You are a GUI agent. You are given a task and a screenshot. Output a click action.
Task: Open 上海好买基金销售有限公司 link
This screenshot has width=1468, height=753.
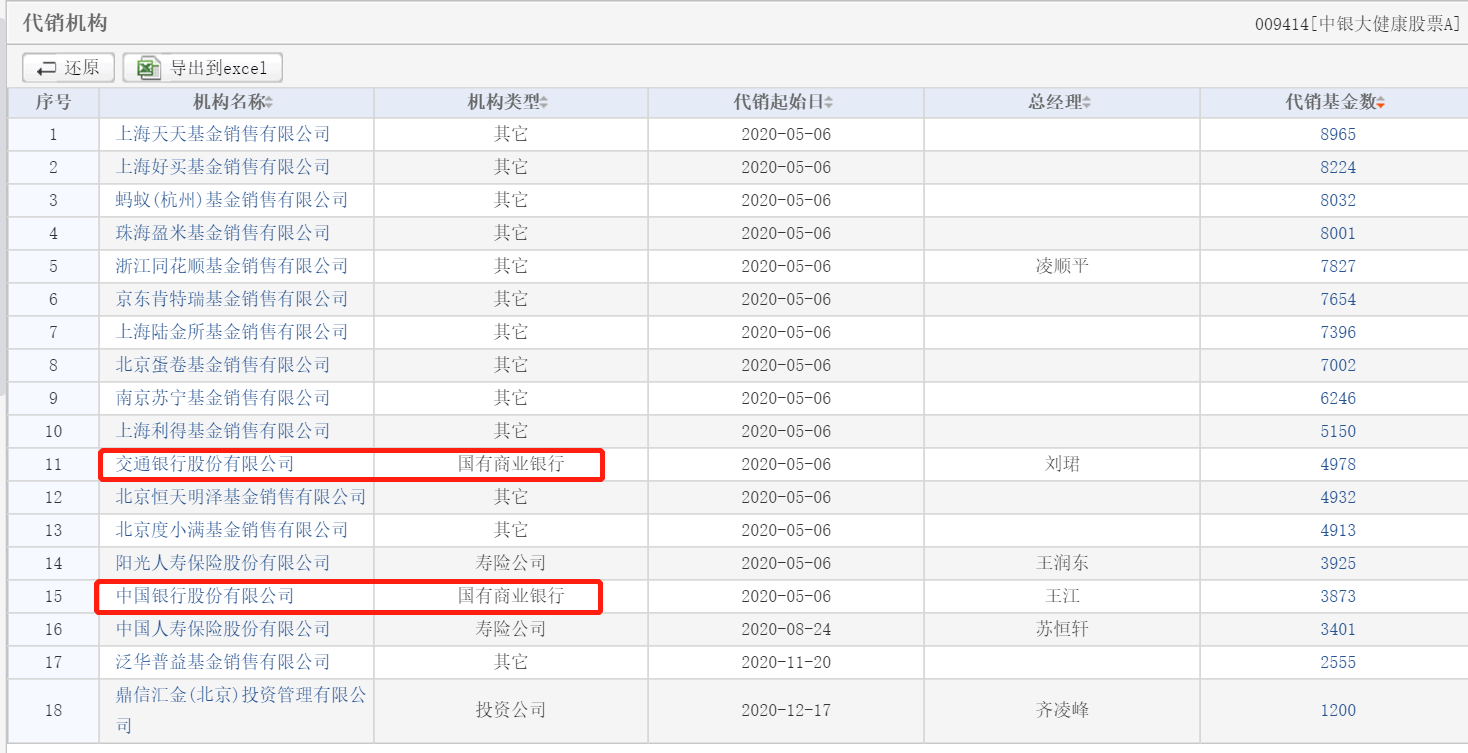coord(223,167)
